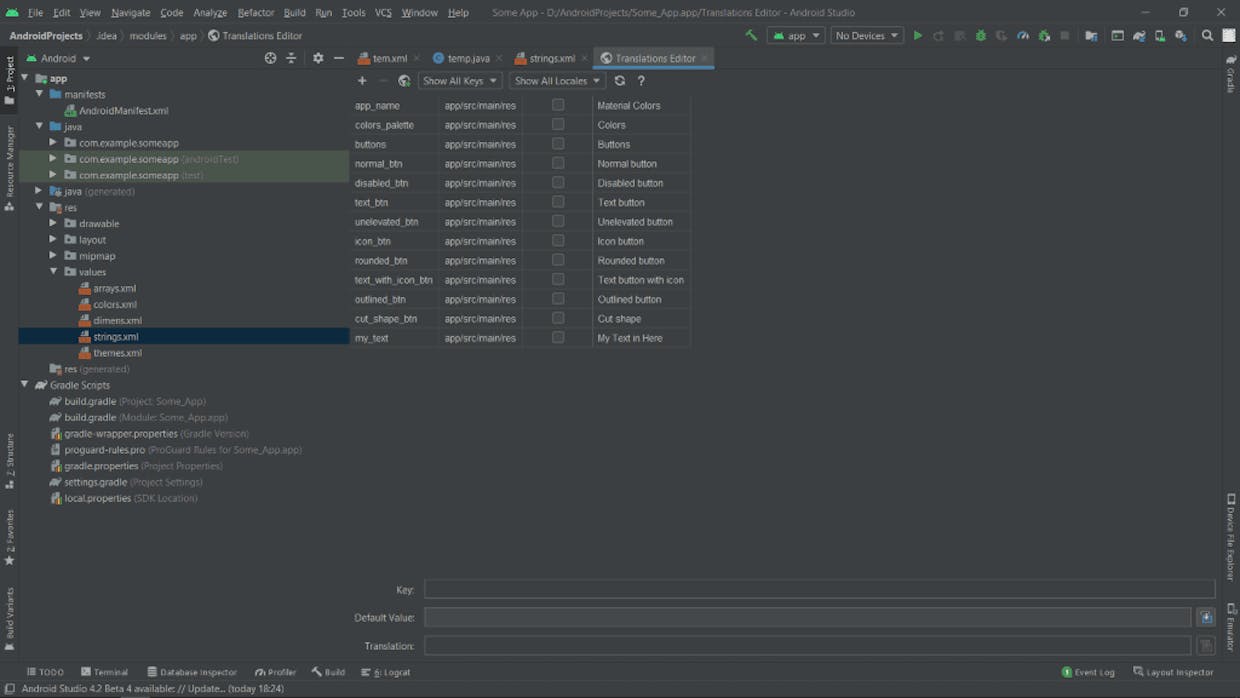The height and width of the screenshot is (698, 1240).
Task: Click the Default Value input field
Action: click(807, 617)
